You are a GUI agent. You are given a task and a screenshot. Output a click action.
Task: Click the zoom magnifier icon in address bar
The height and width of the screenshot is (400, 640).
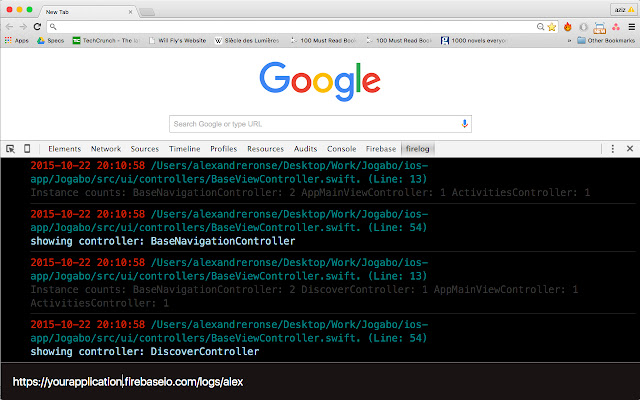pos(540,27)
